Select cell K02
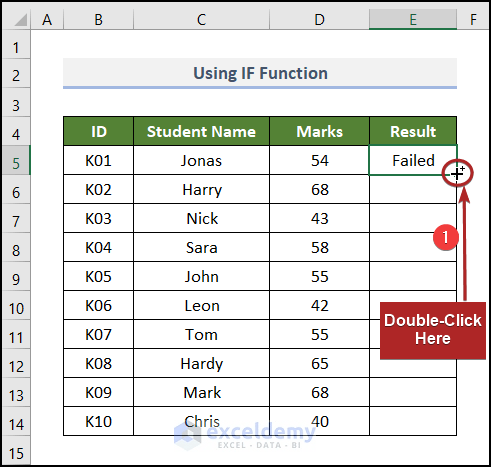 tap(98, 189)
